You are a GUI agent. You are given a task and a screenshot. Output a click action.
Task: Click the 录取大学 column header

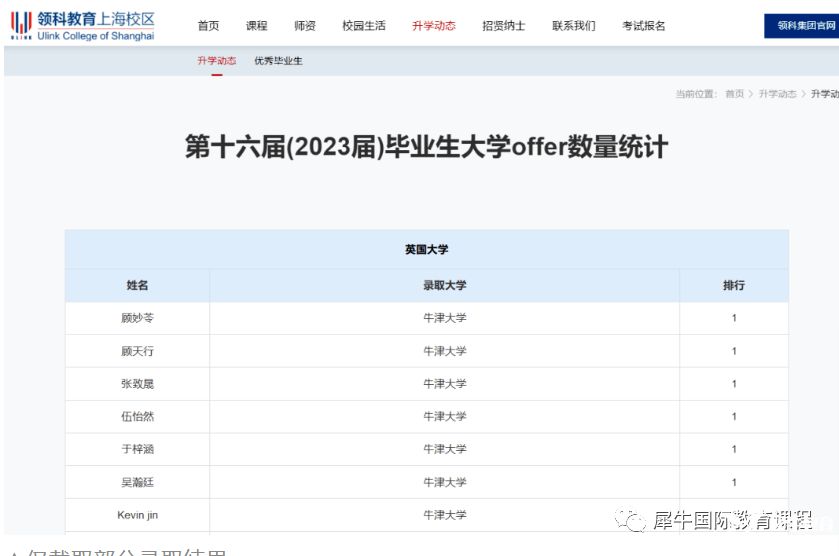pyautogui.click(x=444, y=286)
